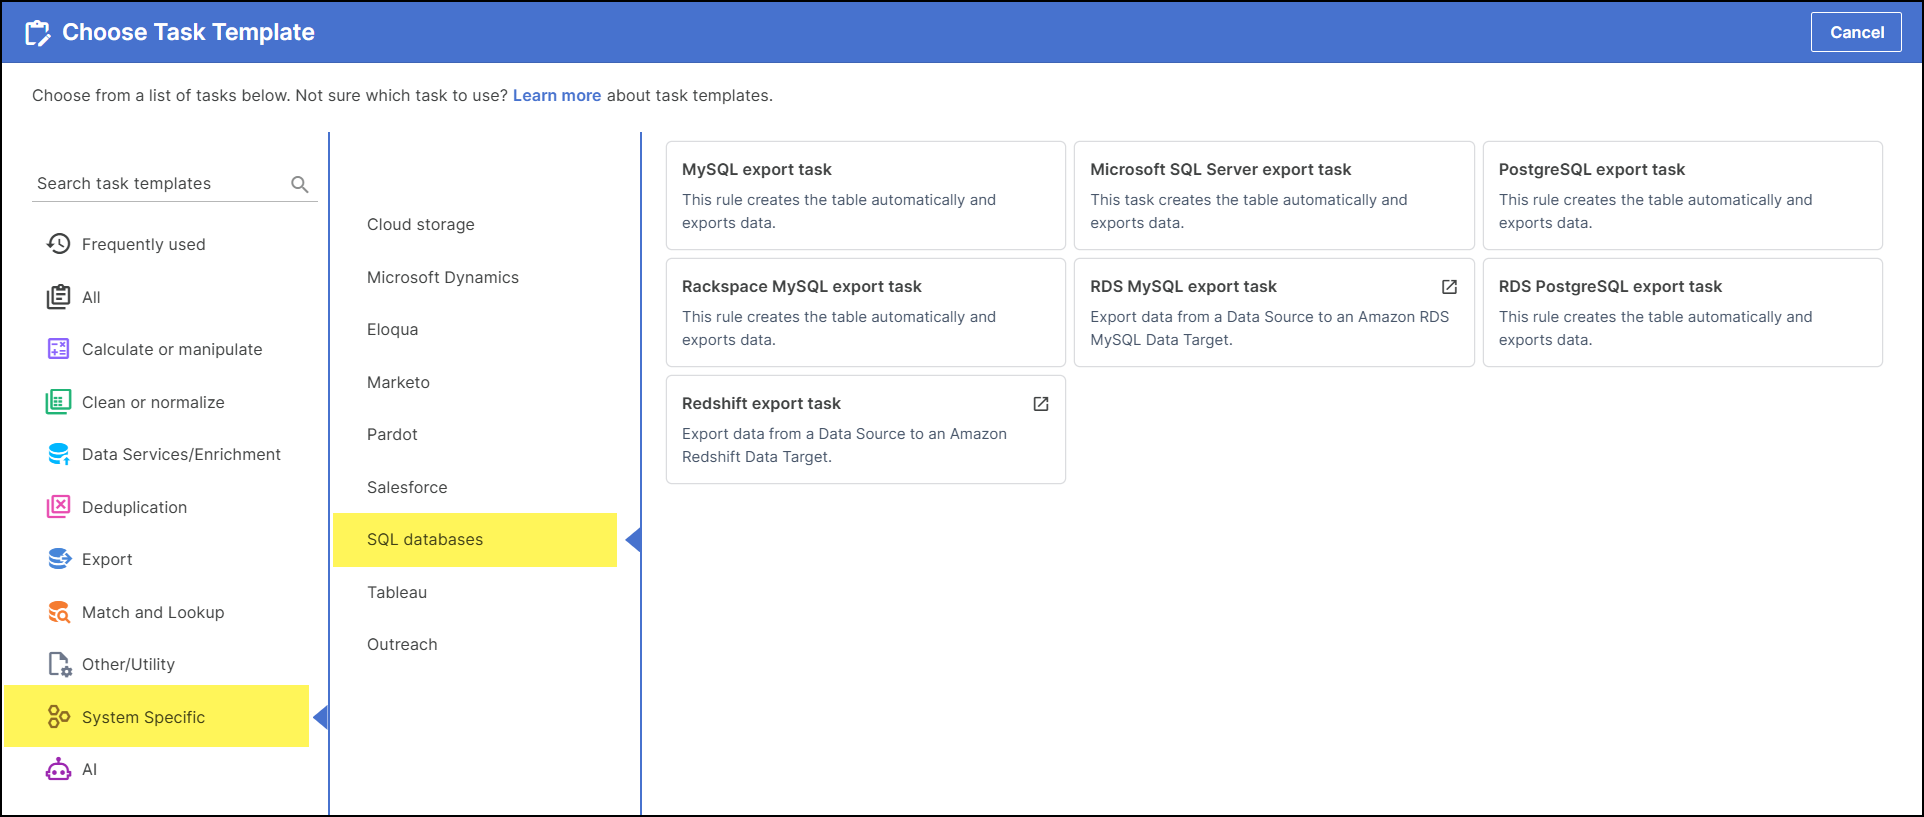The width and height of the screenshot is (1924, 817).
Task: Select the Redshift export task card
Action: 866,429
